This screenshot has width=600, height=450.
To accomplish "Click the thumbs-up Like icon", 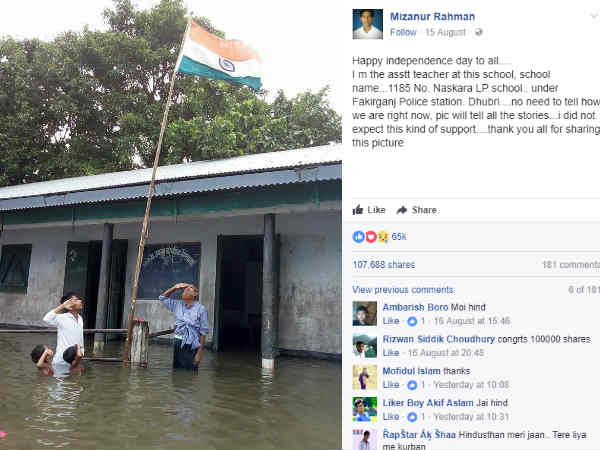I will [x=358, y=210].
